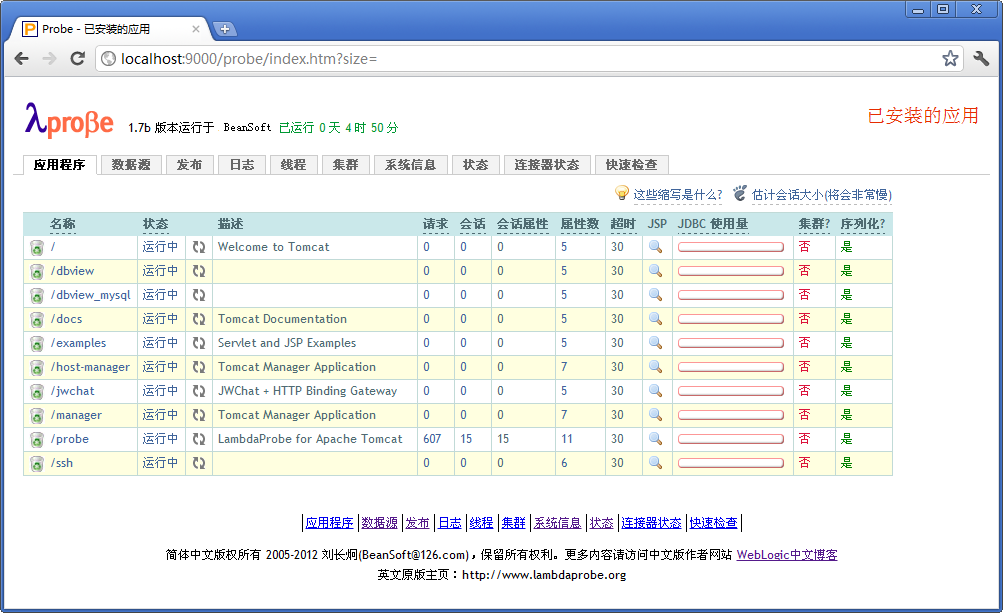The width and height of the screenshot is (1003, 613).
Task: Open JSP magnifier icon for /jwchat
Action: point(656,391)
